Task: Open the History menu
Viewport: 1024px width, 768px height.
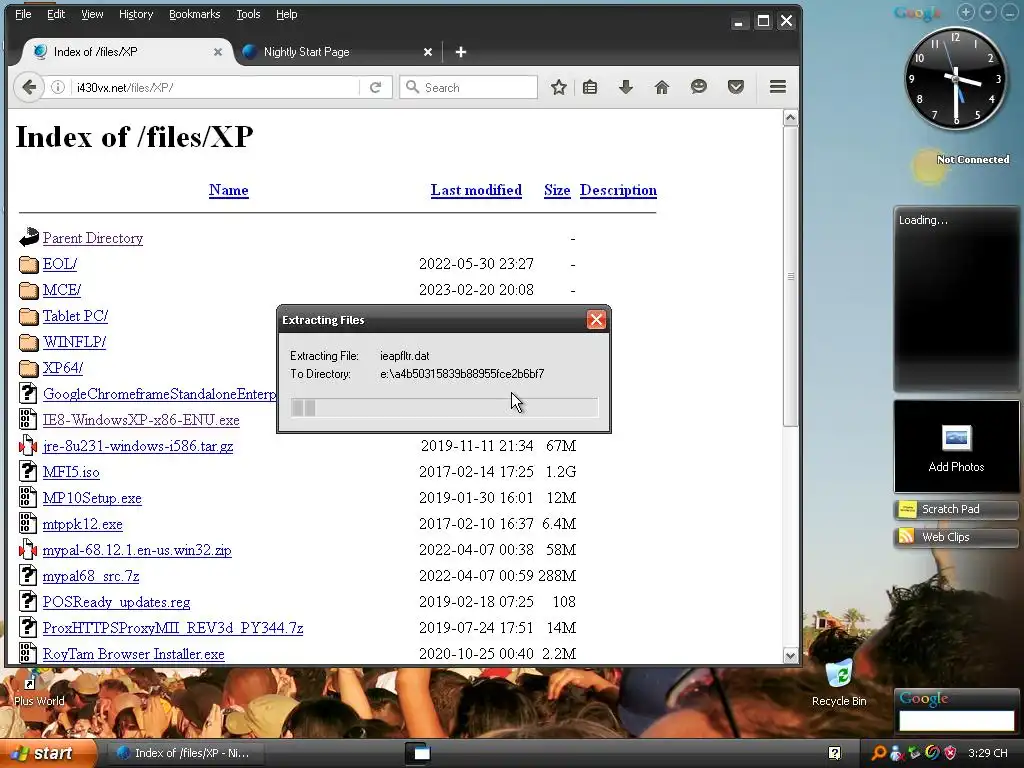Action: [x=136, y=14]
